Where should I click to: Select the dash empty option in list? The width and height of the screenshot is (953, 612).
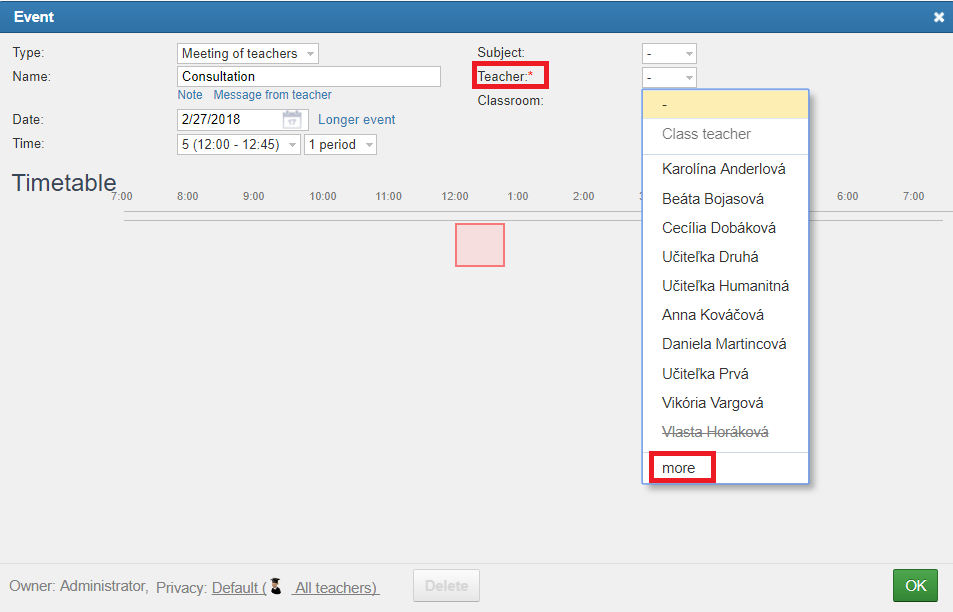coord(726,105)
